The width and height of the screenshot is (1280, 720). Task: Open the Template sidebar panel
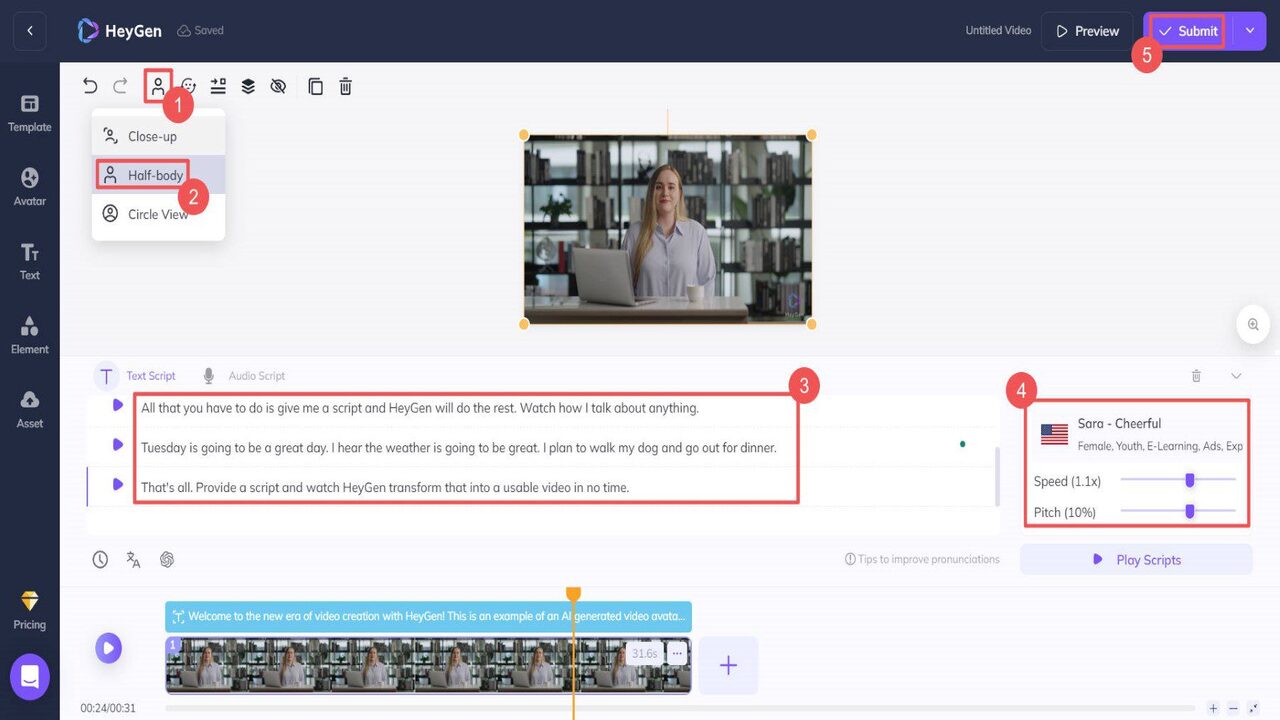click(30, 113)
